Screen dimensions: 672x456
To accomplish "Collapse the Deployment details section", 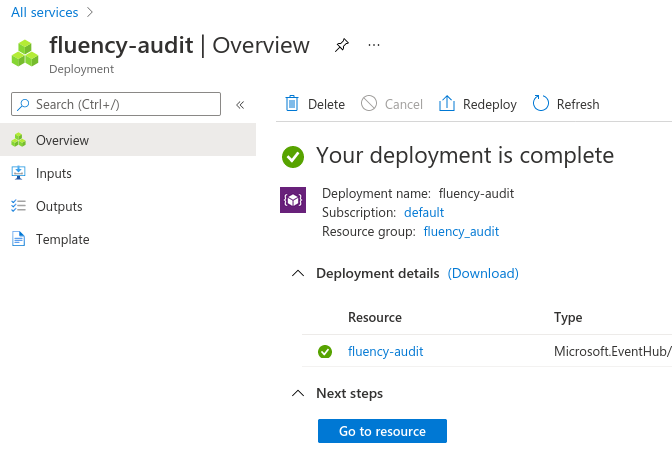I will pyautogui.click(x=298, y=273).
